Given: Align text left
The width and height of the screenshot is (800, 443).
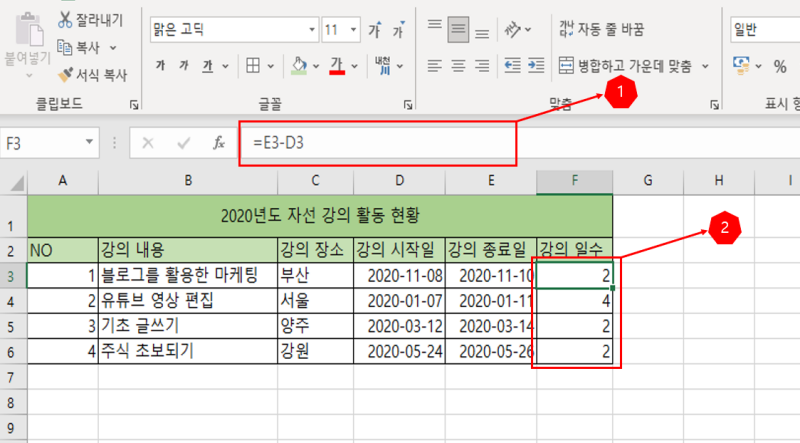Looking at the screenshot, I should (x=435, y=66).
